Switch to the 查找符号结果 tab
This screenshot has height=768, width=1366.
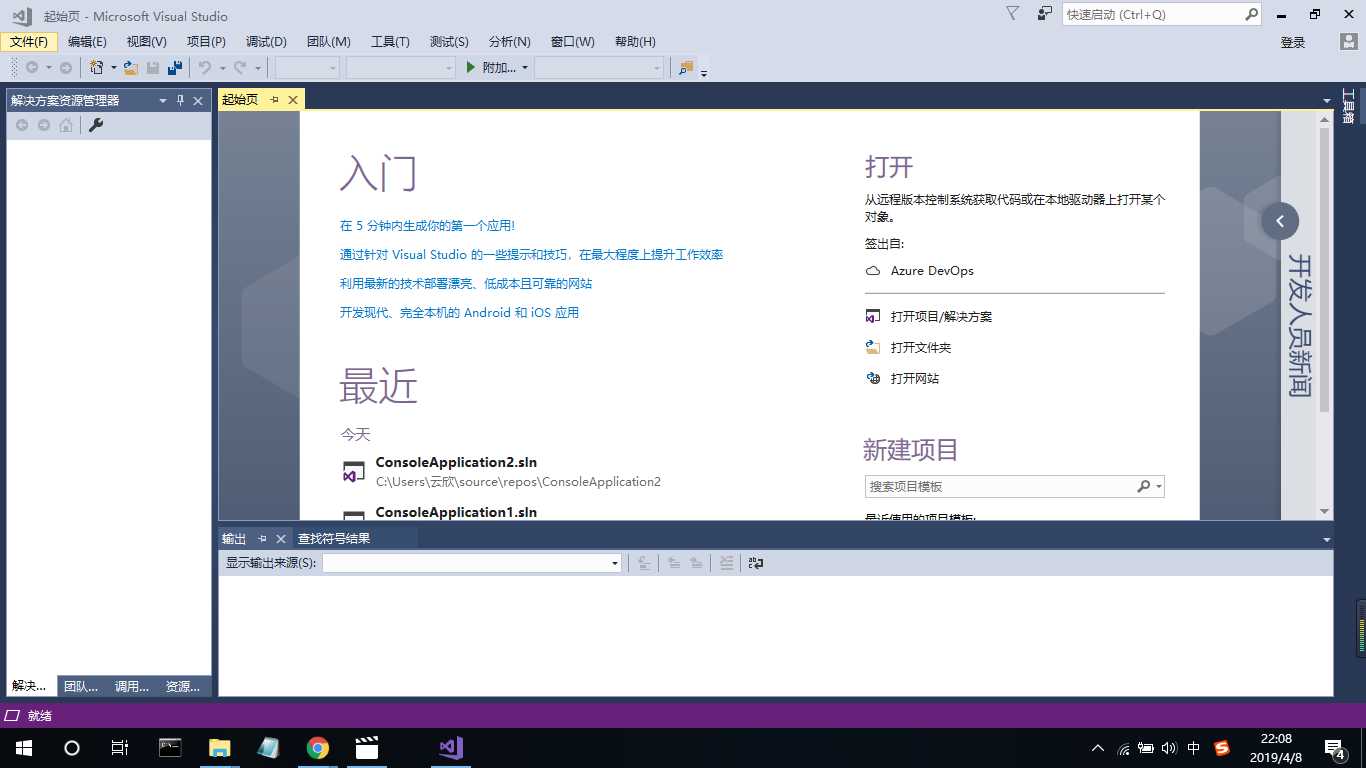334,538
